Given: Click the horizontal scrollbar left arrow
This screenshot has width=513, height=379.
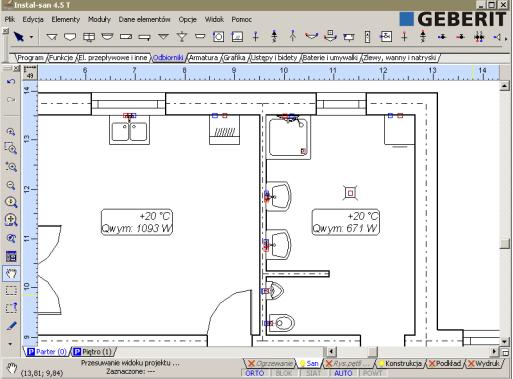Looking at the screenshot, I should (x=331, y=351).
